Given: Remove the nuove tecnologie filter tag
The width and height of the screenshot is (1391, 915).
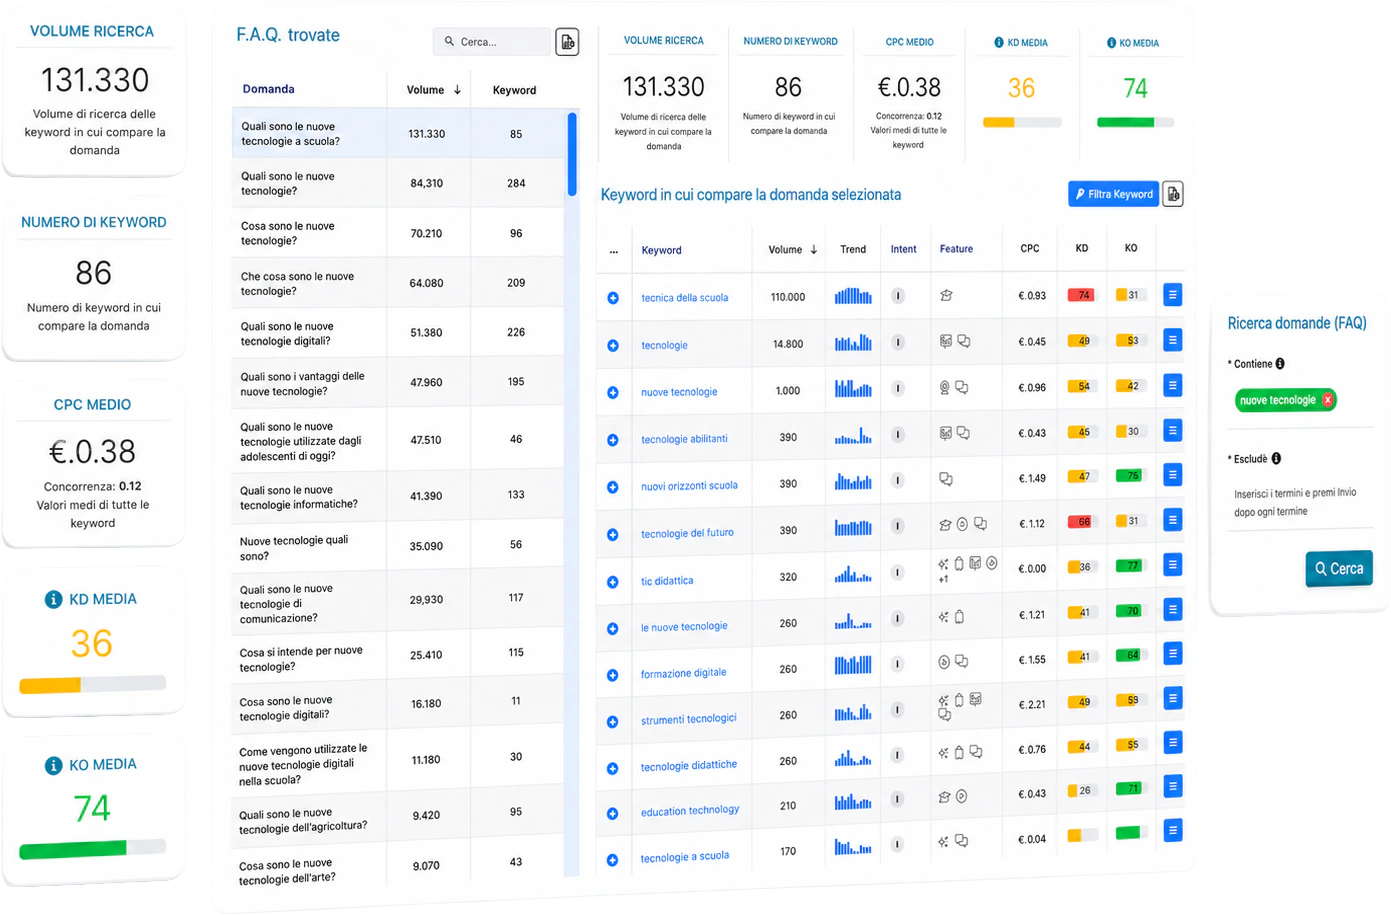Looking at the screenshot, I should (1328, 400).
